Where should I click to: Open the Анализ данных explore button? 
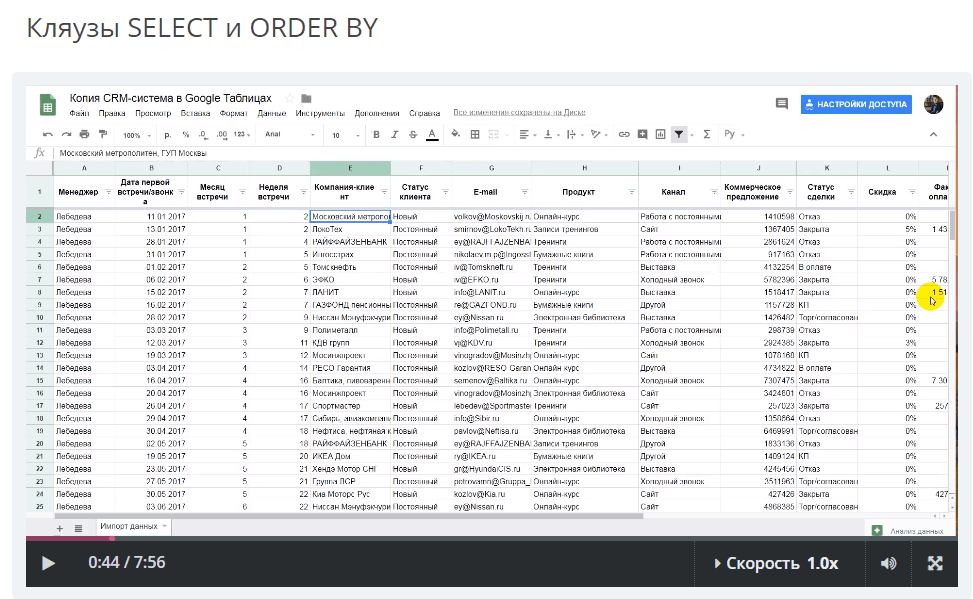pyautogui.click(x=909, y=531)
